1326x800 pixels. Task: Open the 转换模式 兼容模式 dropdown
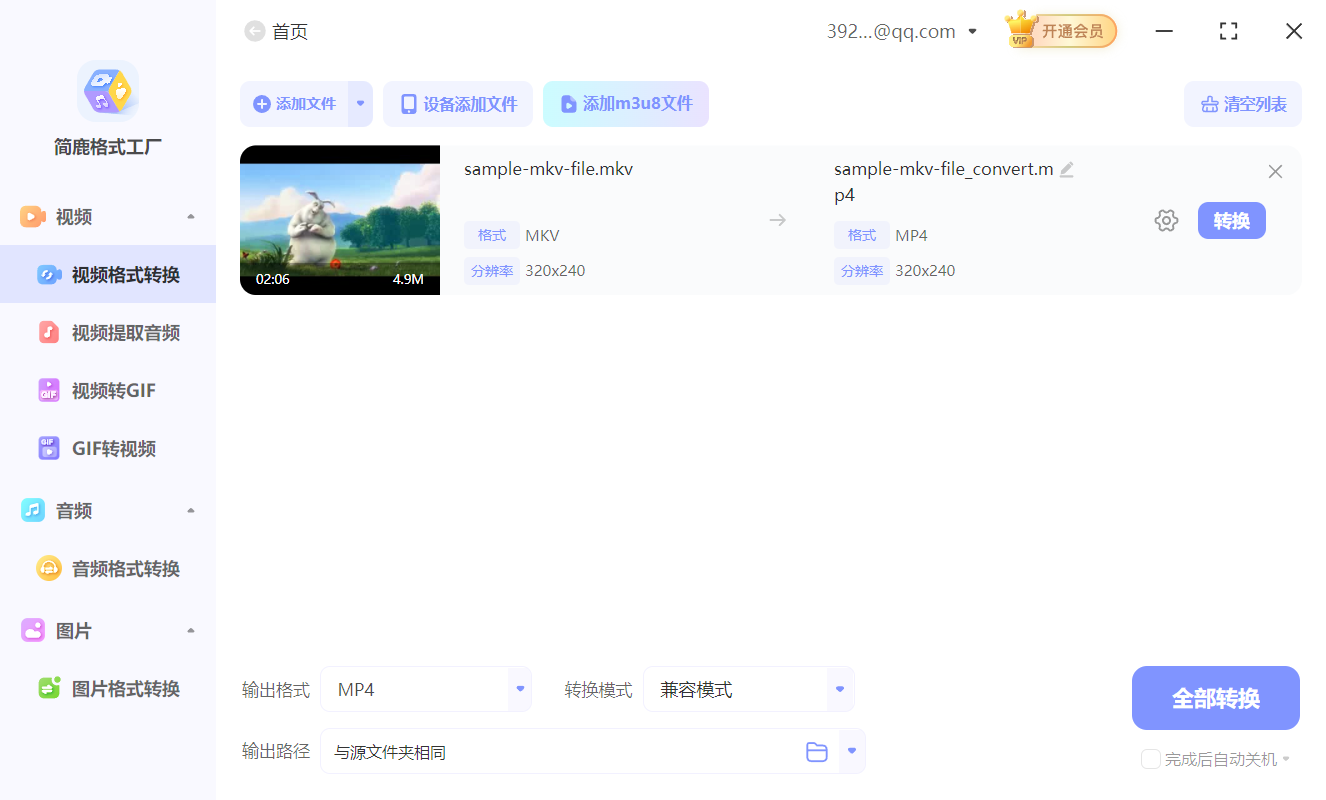pos(839,689)
